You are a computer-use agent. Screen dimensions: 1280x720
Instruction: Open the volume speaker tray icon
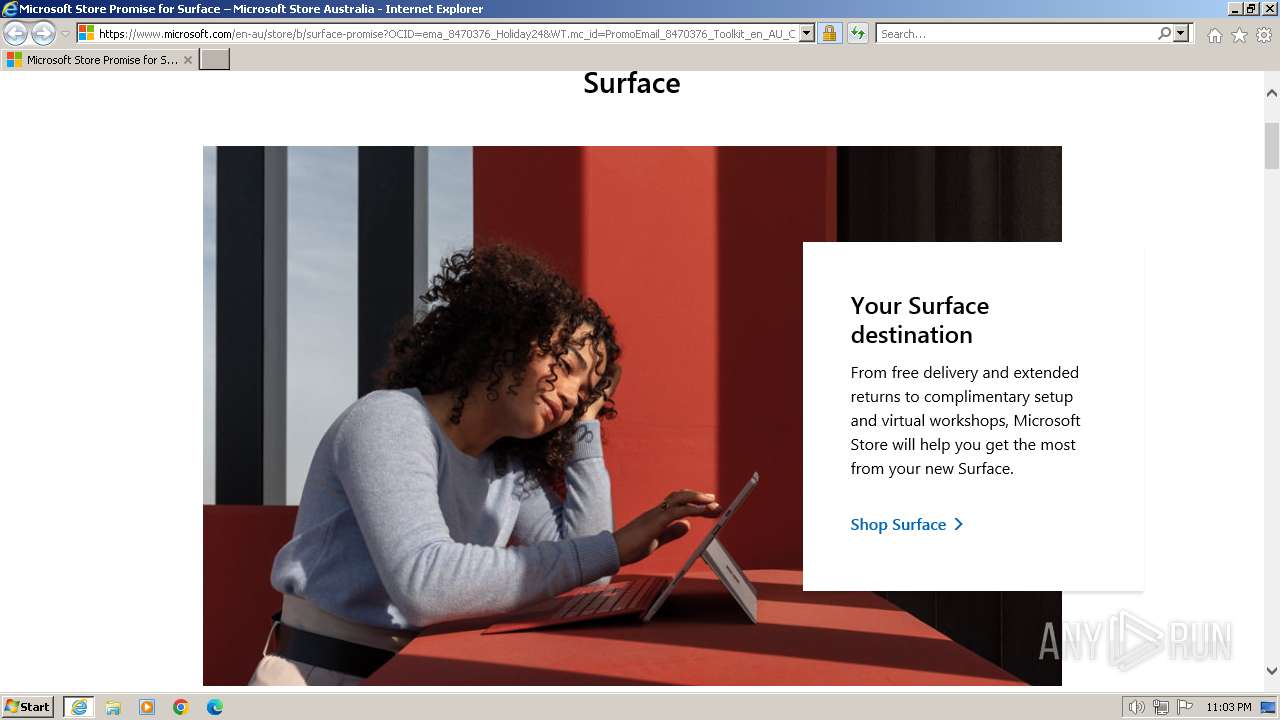tap(1137, 707)
